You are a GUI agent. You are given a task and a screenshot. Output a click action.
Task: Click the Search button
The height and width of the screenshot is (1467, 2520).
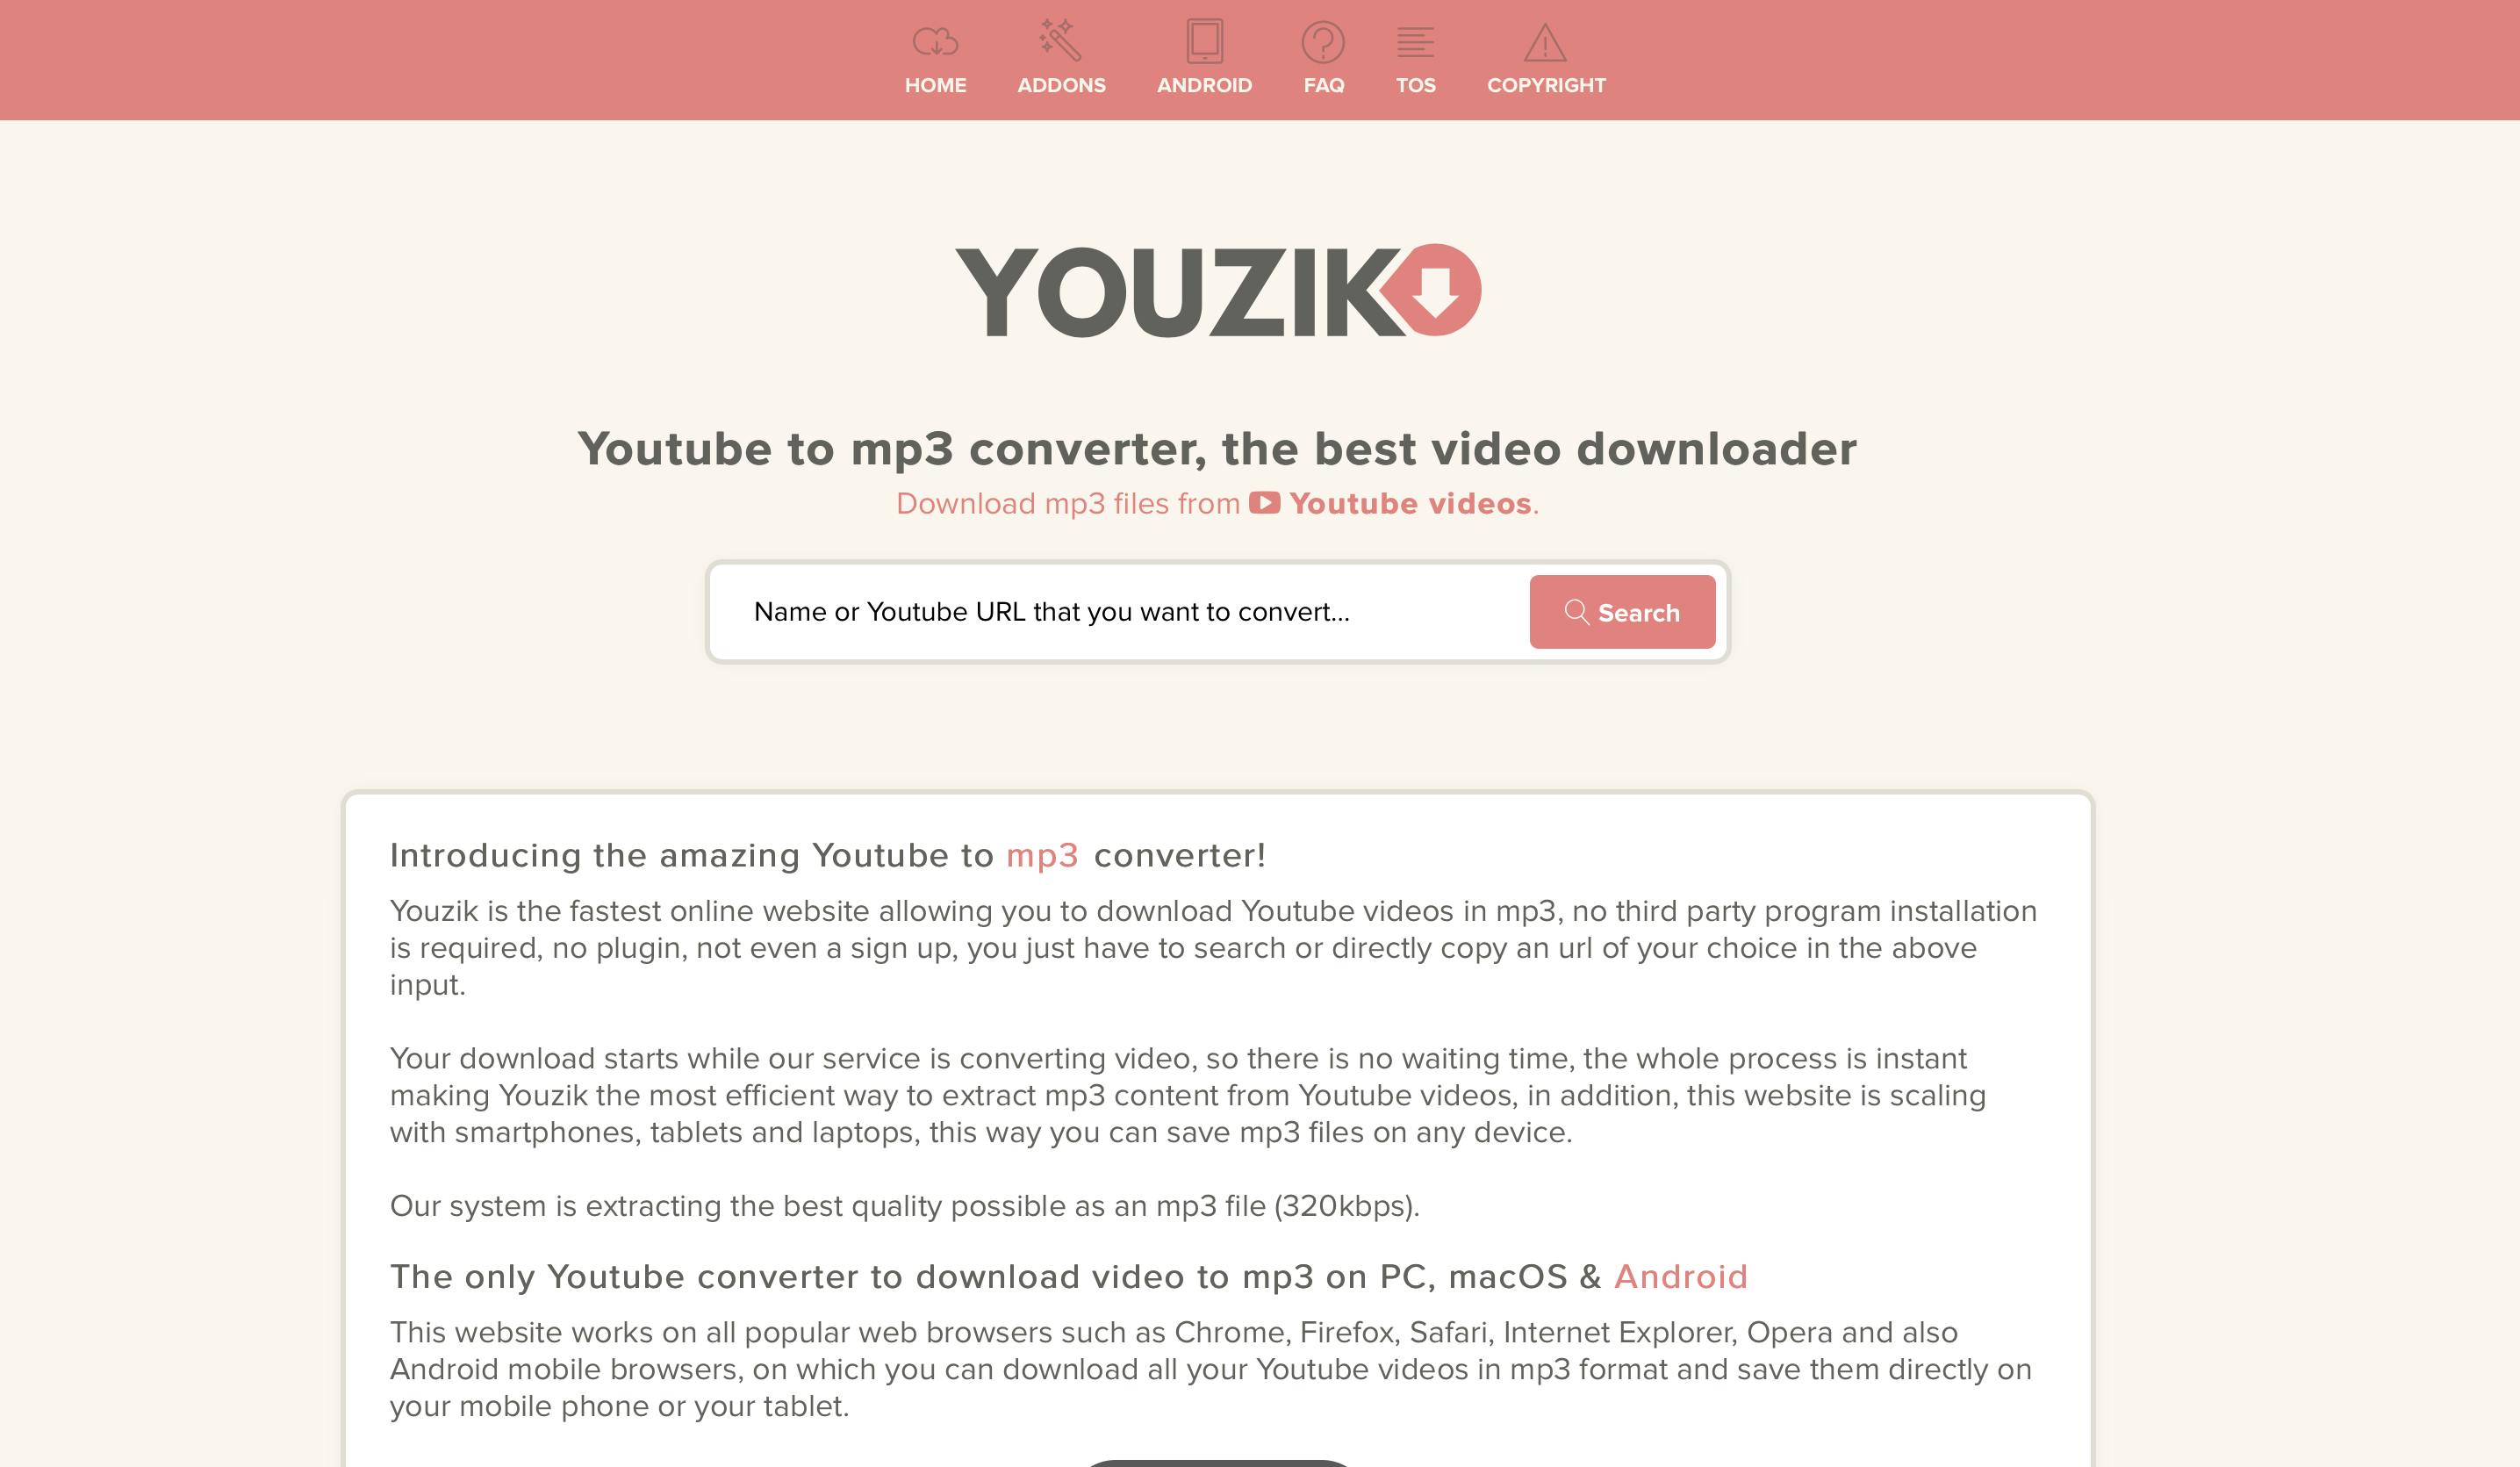click(1623, 611)
